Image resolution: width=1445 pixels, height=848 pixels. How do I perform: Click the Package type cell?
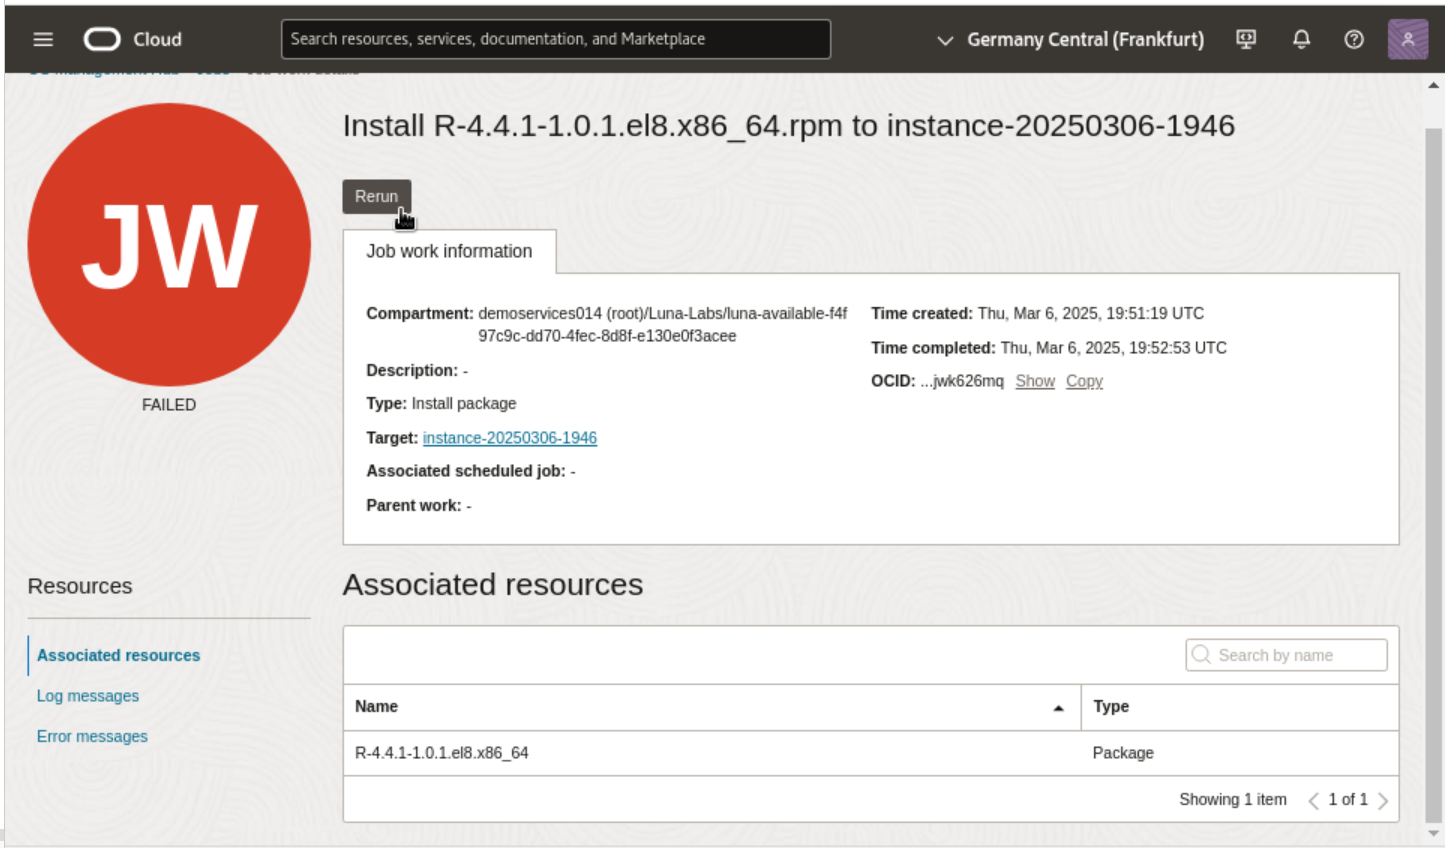pos(1123,753)
